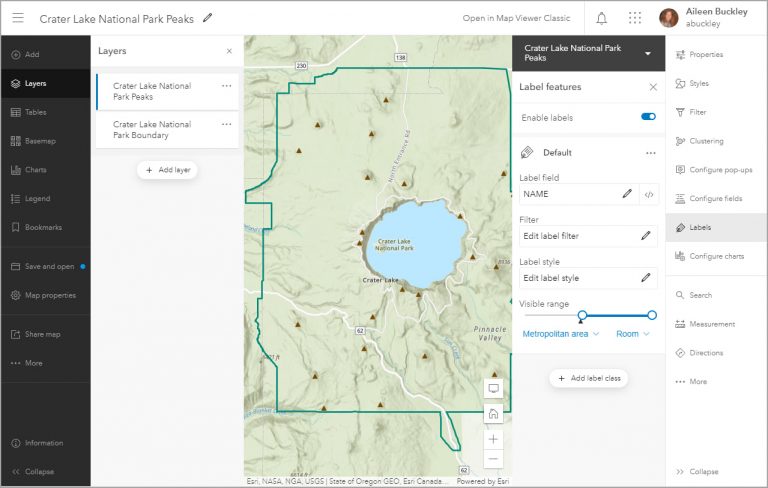
Task: Click the map home extent icon
Action: point(493,413)
